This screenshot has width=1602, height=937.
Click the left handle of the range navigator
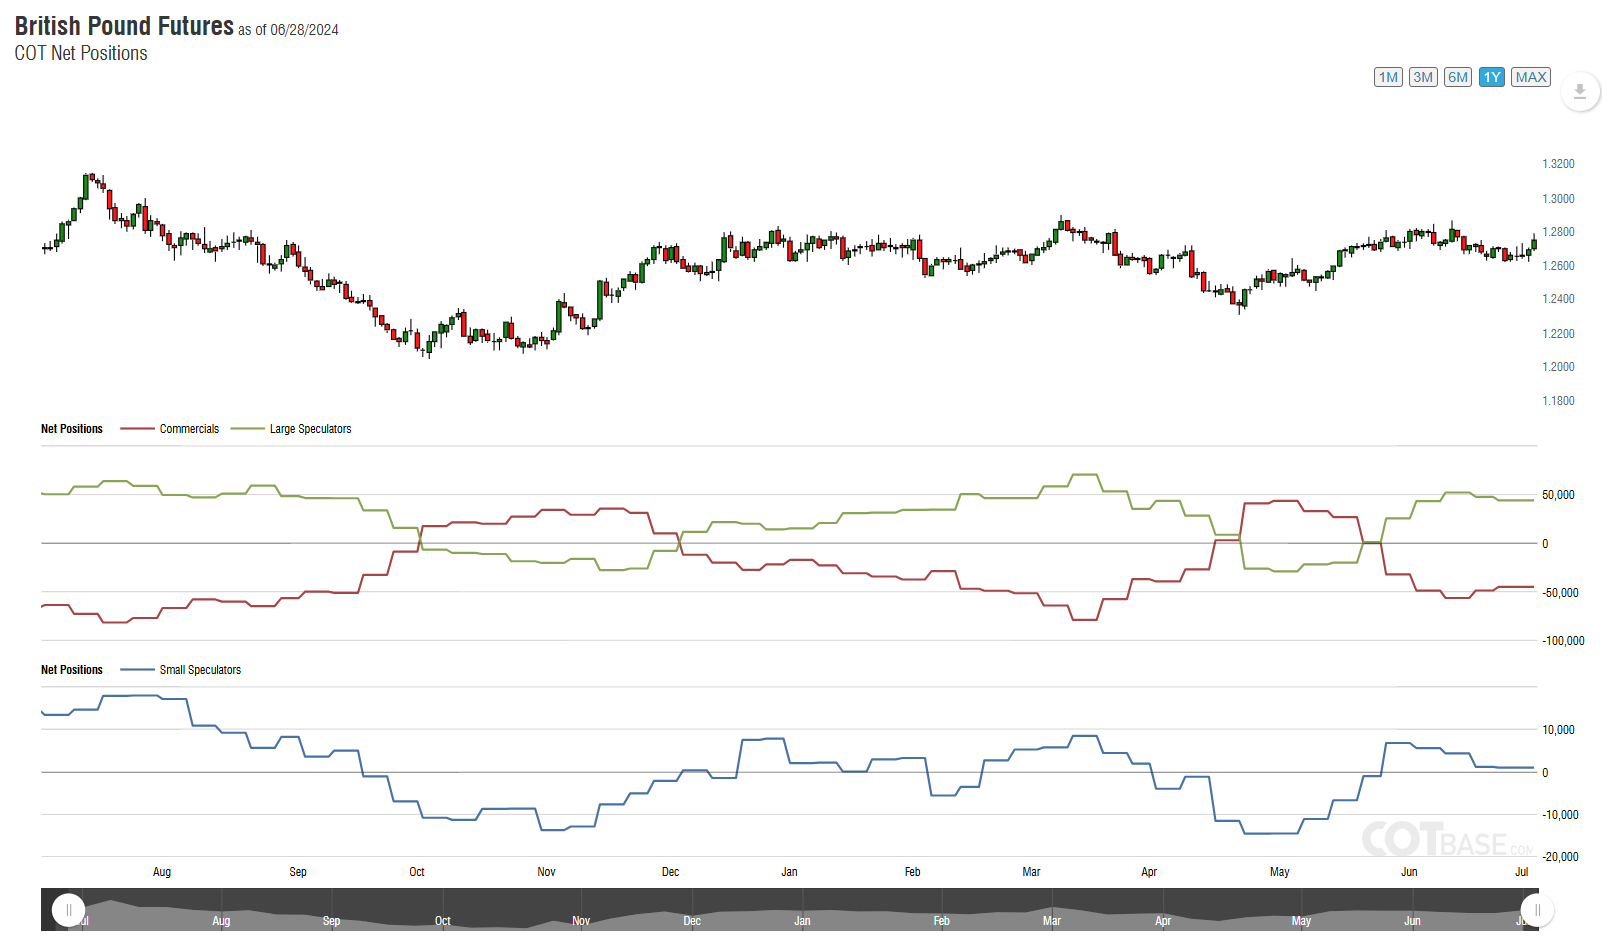tap(68, 910)
